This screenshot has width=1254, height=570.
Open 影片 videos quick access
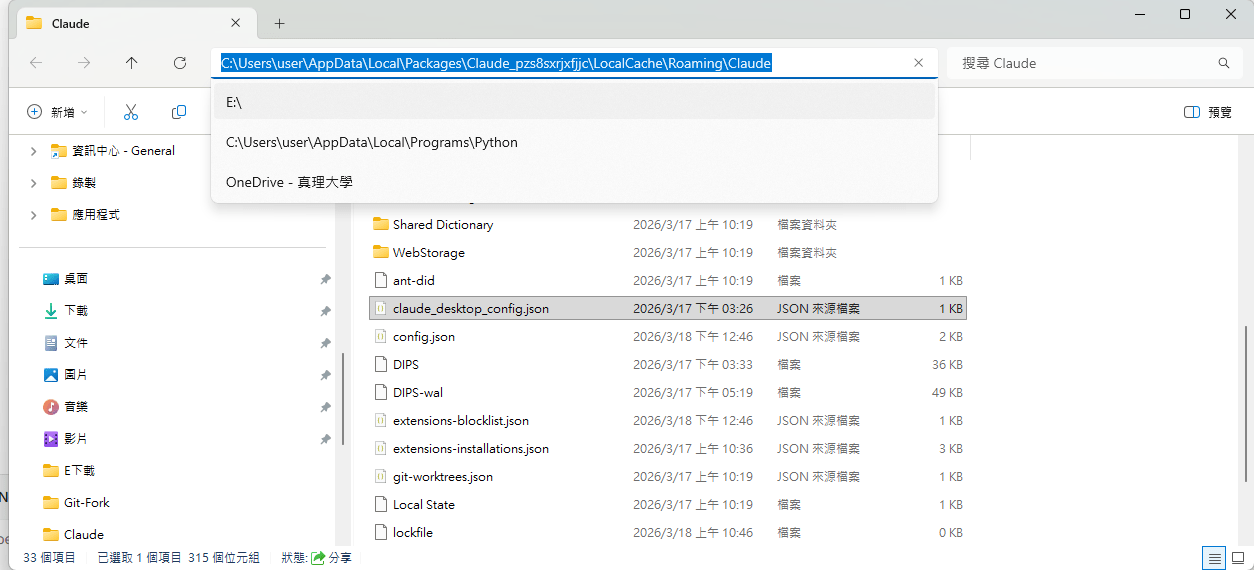coord(66,439)
